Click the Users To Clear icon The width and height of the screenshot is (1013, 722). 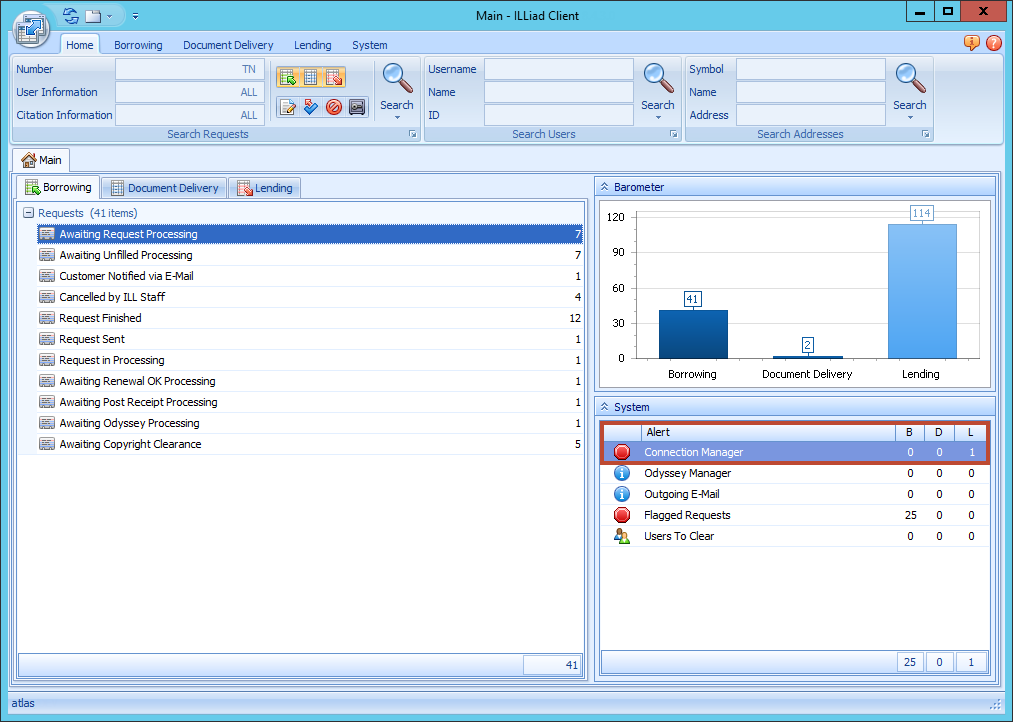[621, 535]
